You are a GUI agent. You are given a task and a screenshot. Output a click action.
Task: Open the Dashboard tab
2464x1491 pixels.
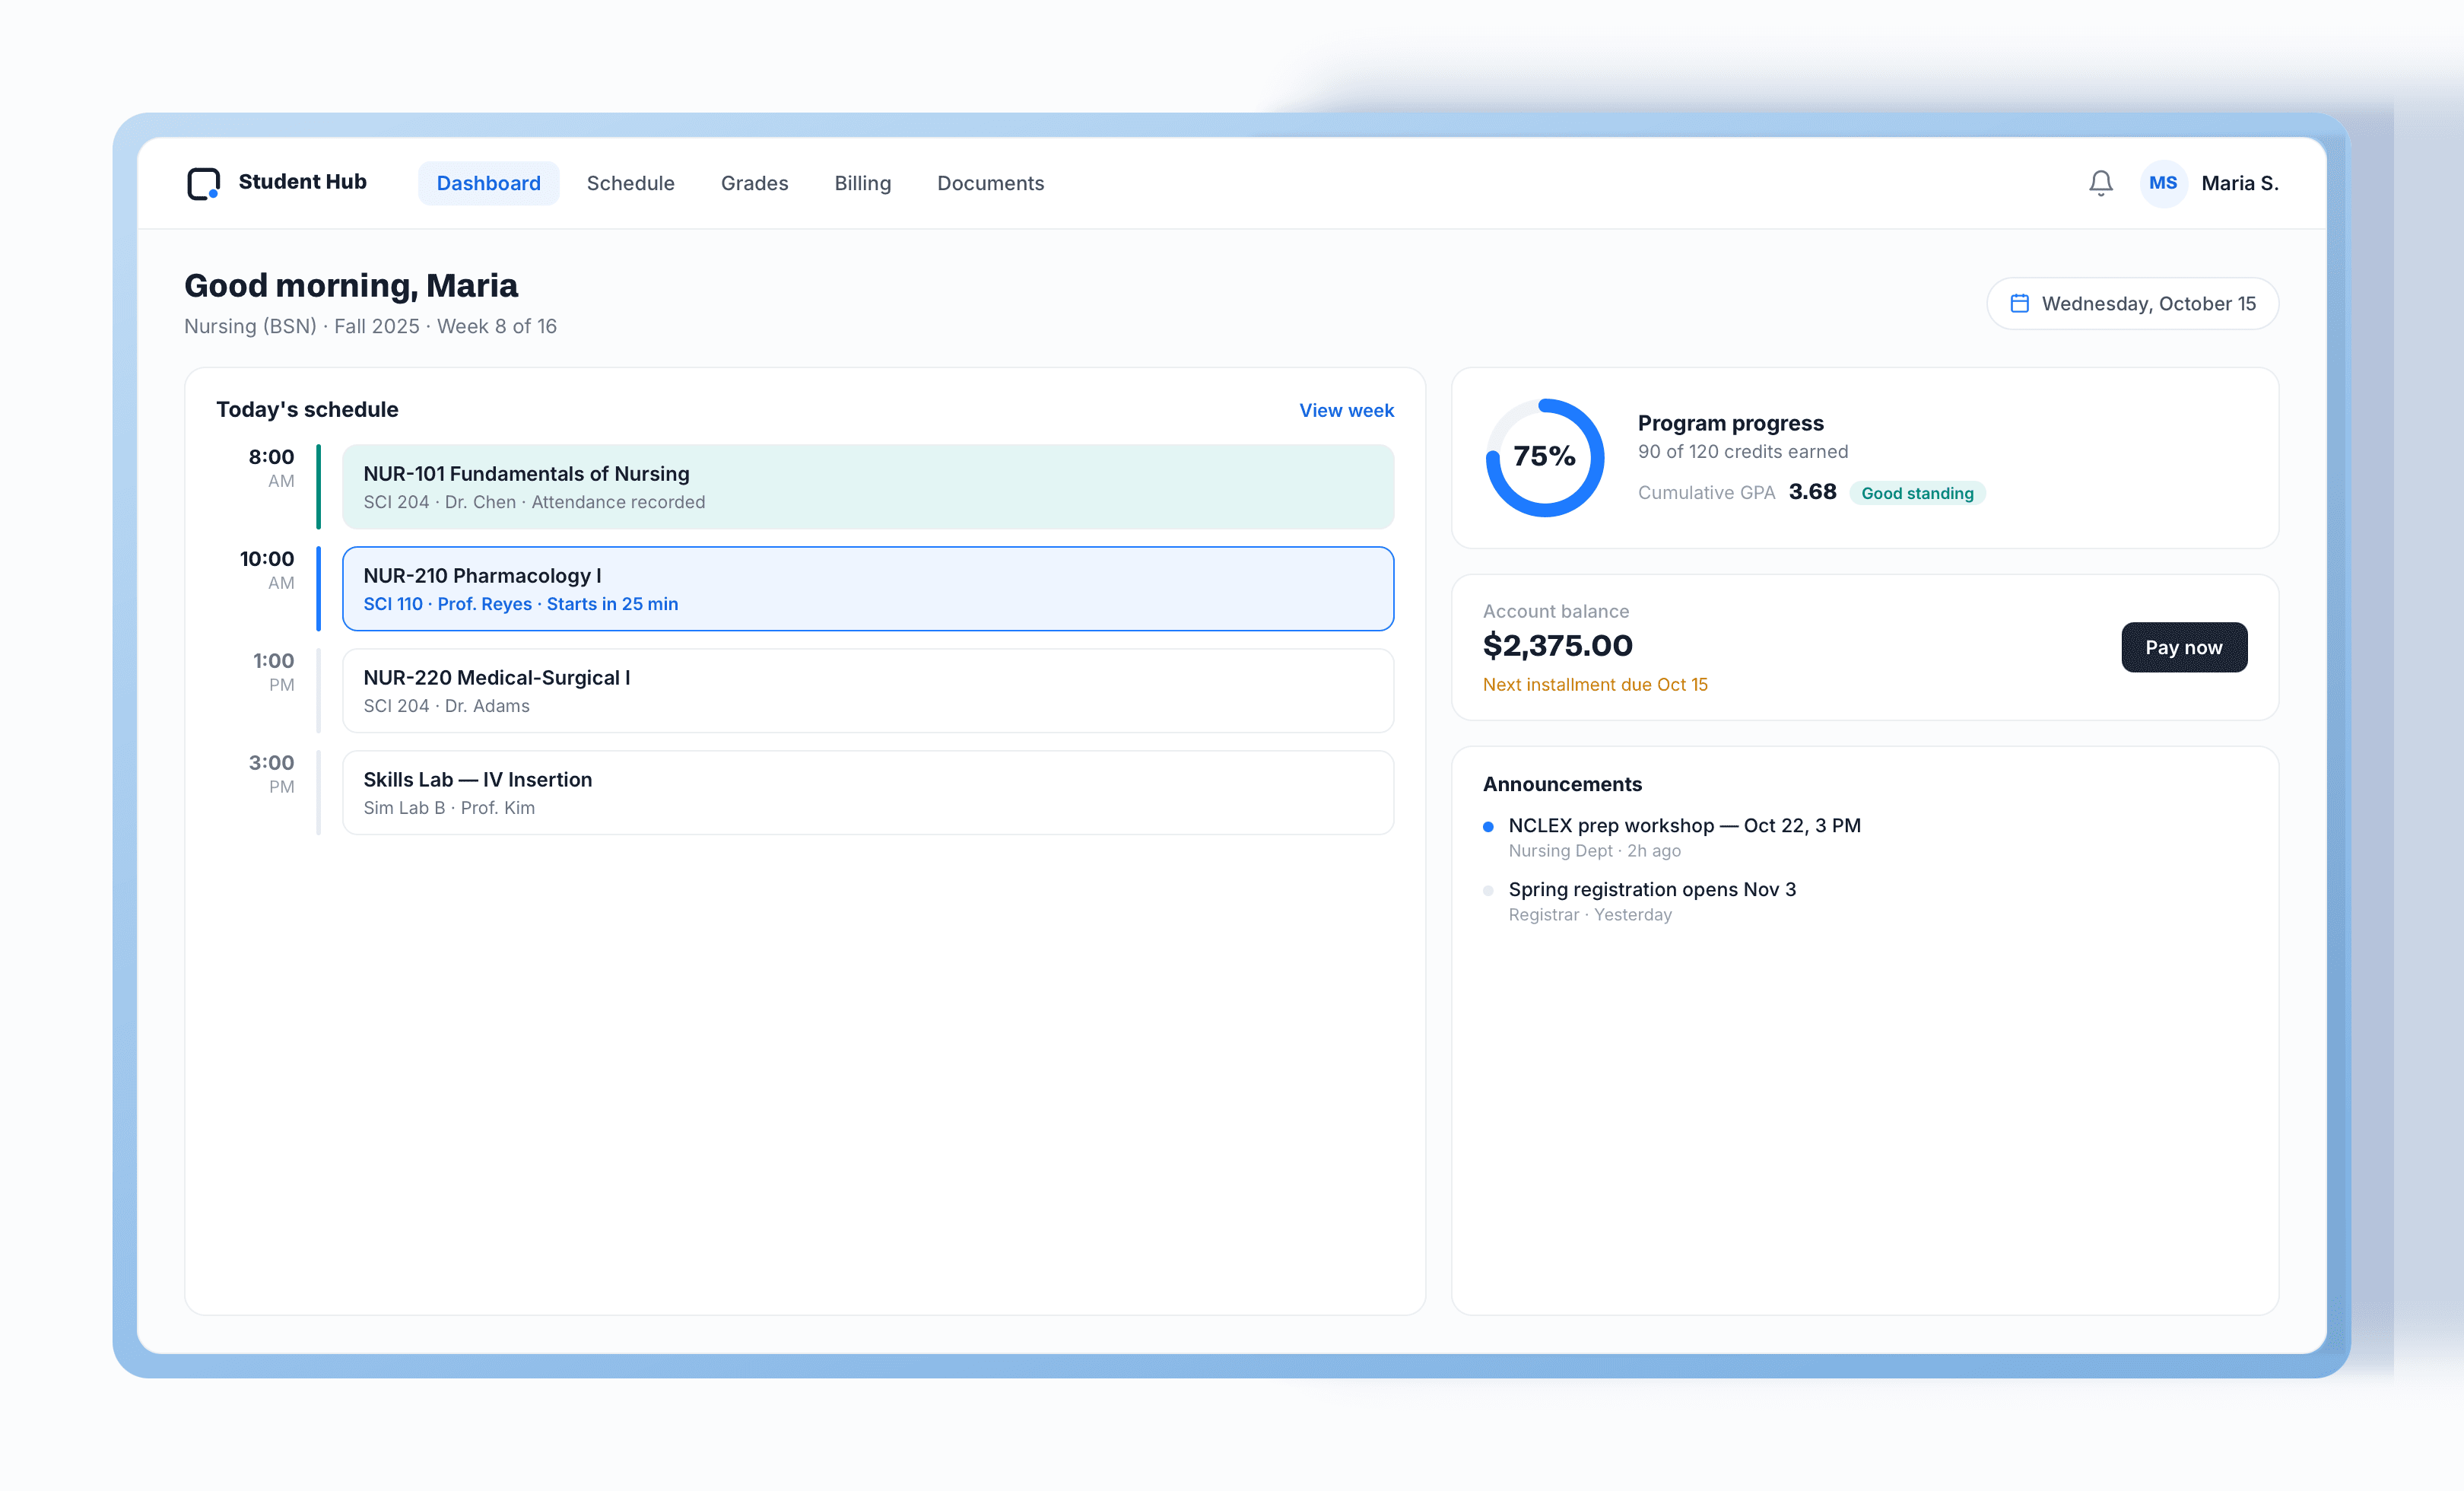tap(488, 183)
